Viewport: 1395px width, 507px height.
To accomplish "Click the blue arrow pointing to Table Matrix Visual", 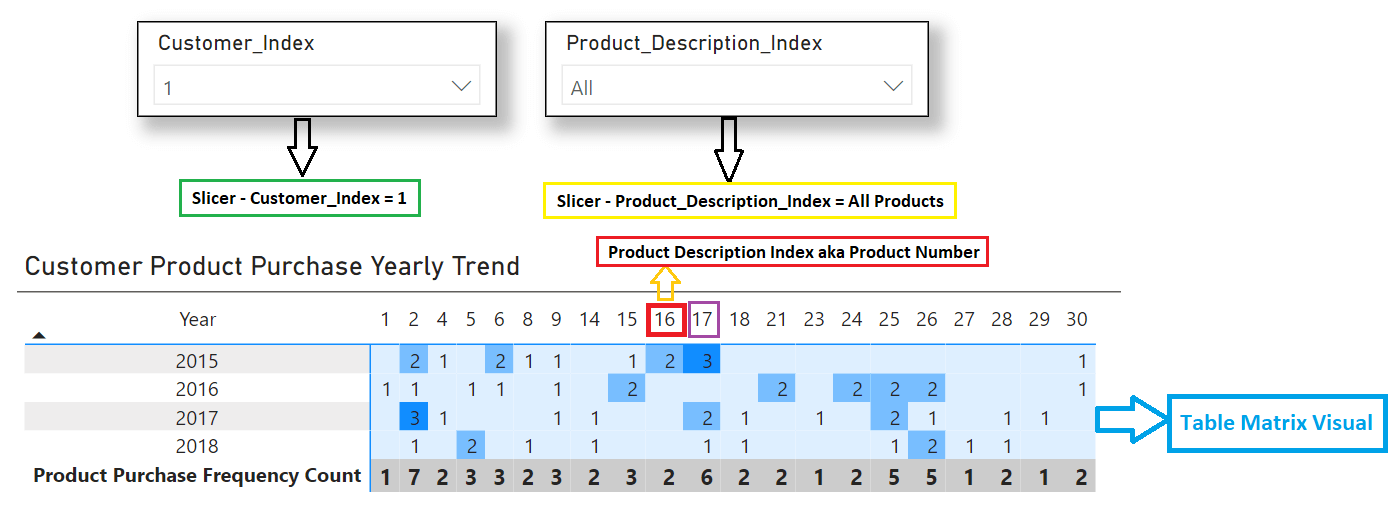I will [x=1129, y=420].
